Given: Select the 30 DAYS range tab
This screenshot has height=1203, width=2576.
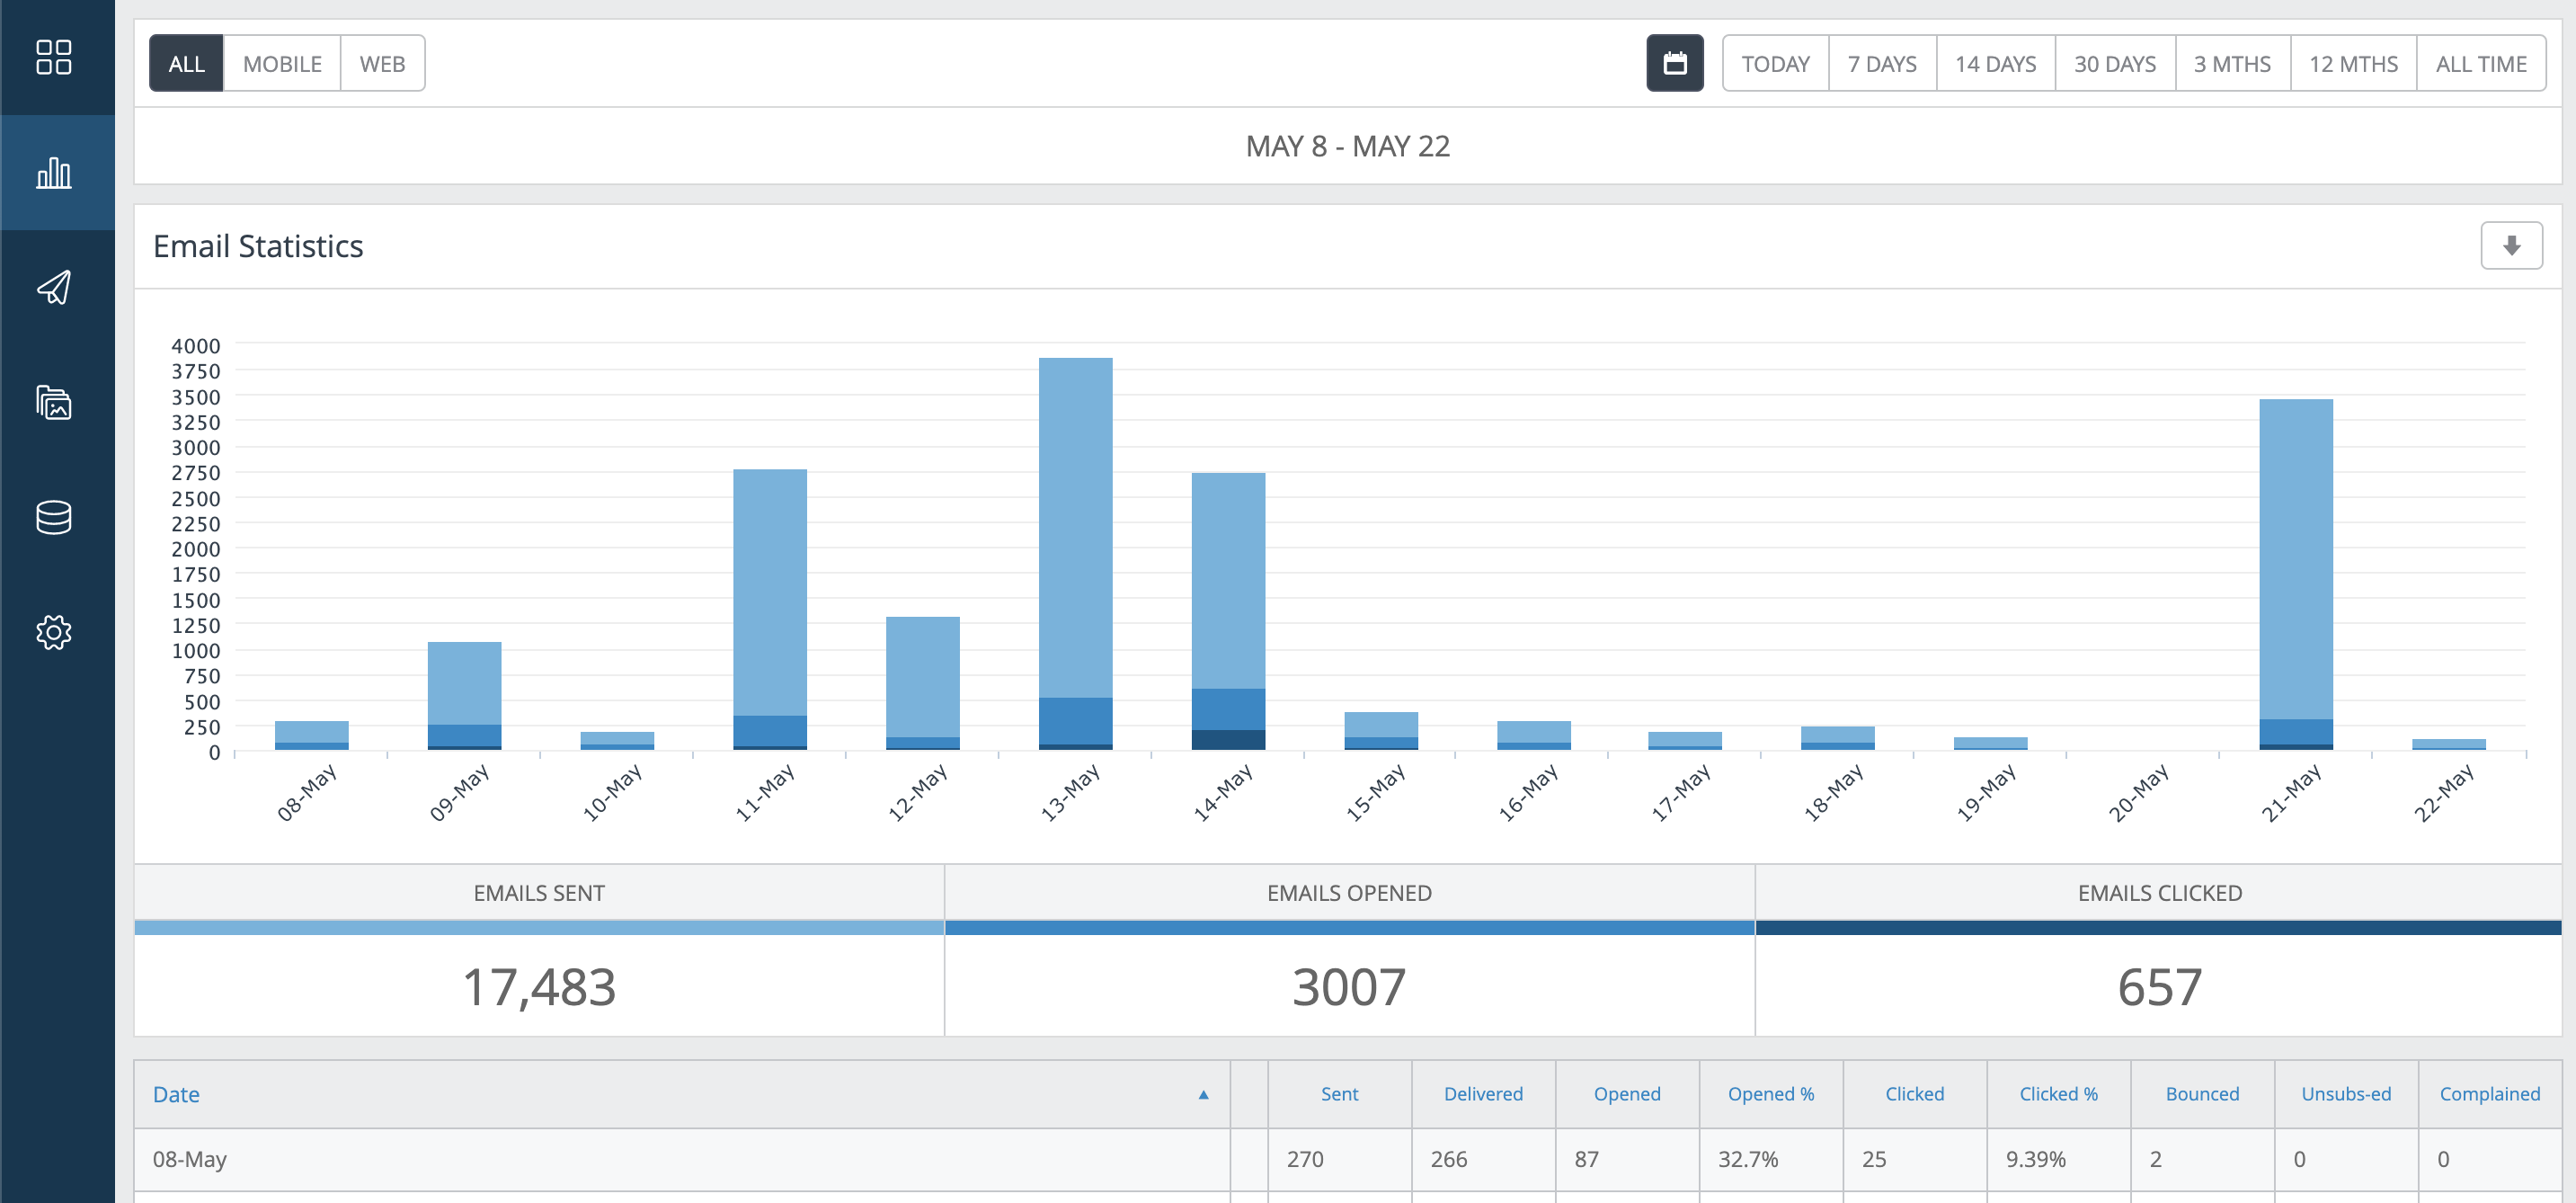Looking at the screenshot, I should coord(2114,64).
